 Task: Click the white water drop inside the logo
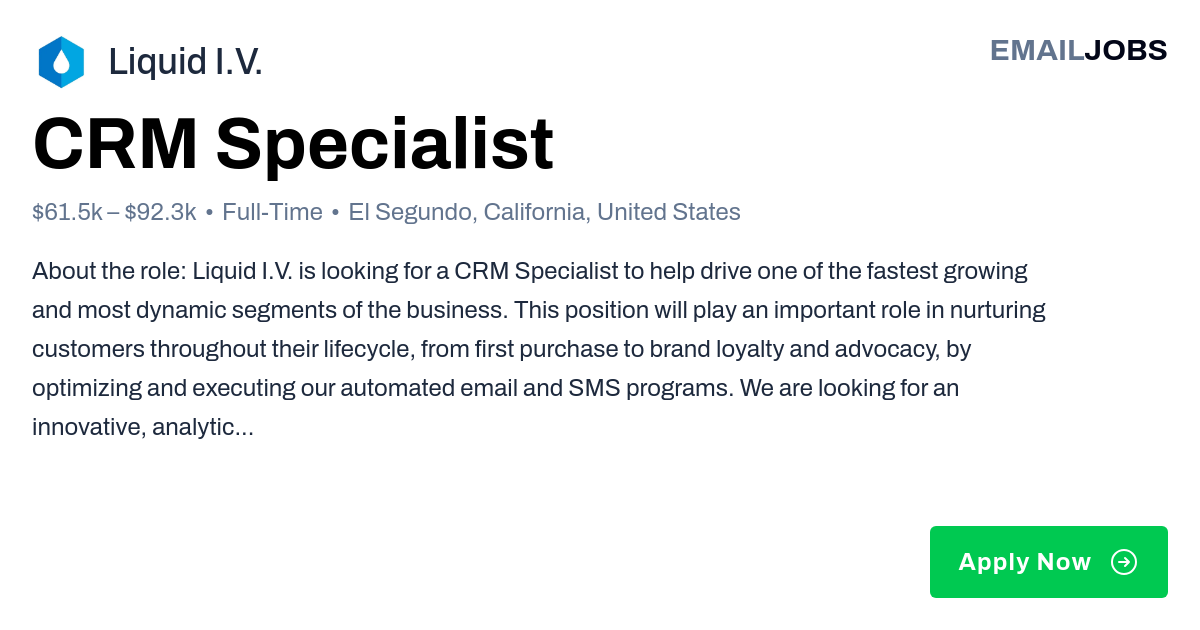61,63
